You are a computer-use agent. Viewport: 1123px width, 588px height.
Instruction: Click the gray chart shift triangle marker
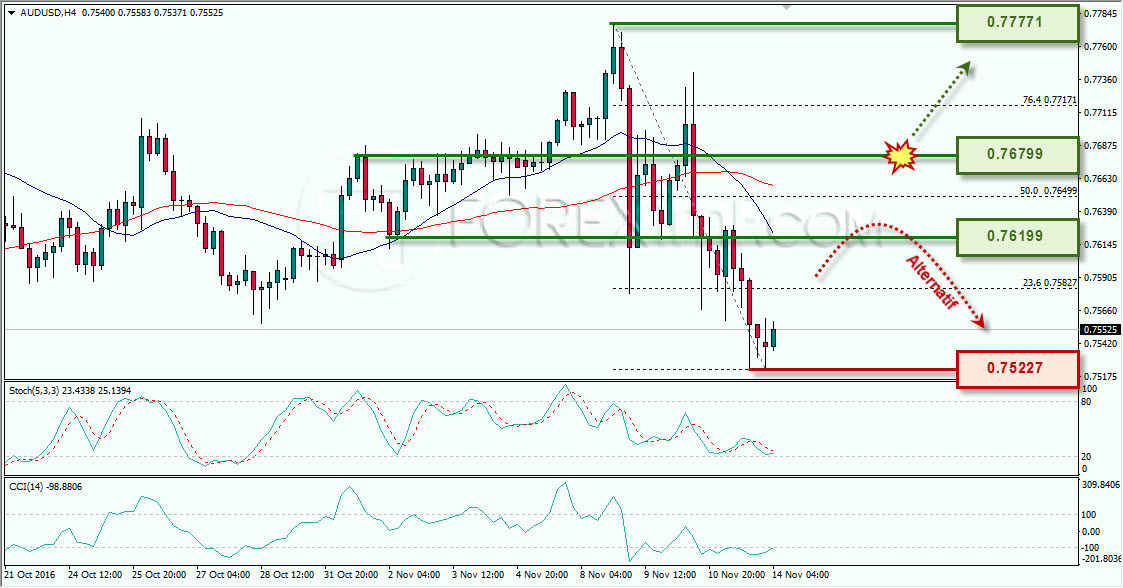786,7
